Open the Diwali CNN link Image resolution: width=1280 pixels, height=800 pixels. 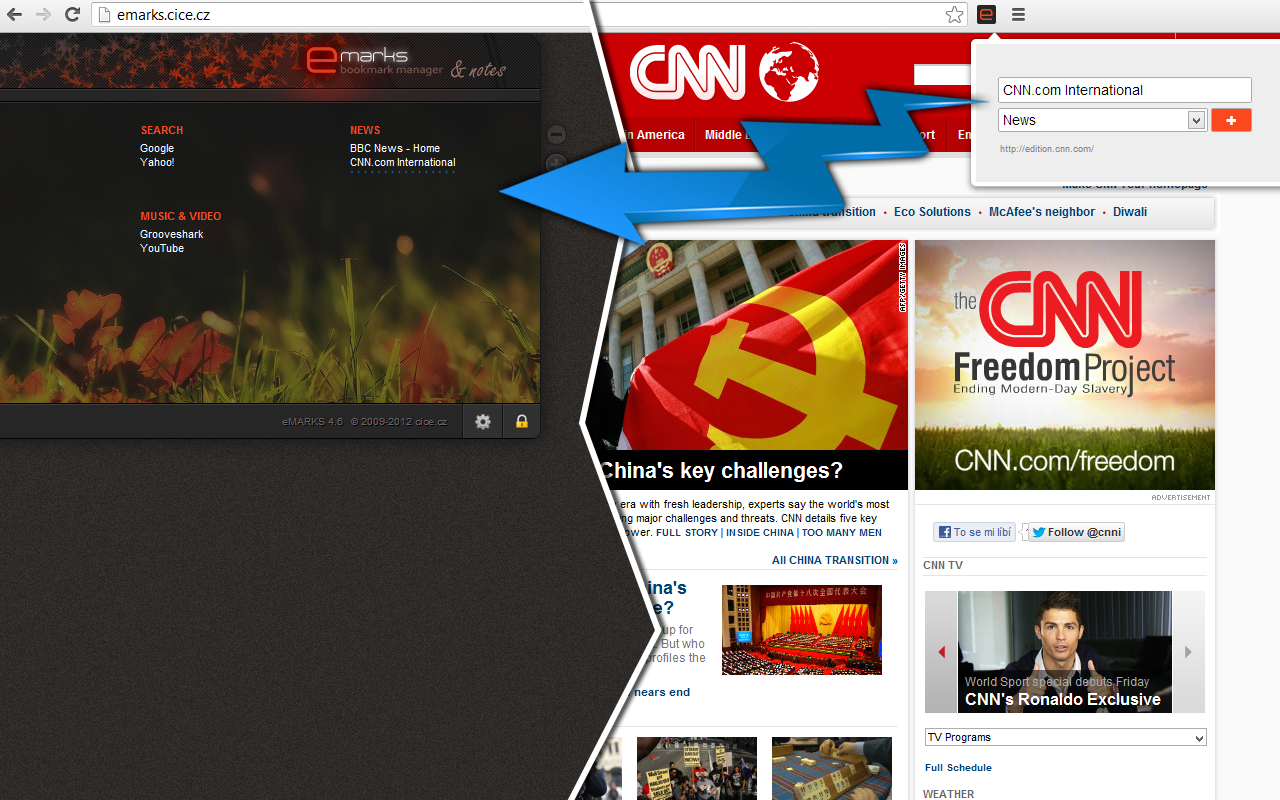click(x=1130, y=212)
